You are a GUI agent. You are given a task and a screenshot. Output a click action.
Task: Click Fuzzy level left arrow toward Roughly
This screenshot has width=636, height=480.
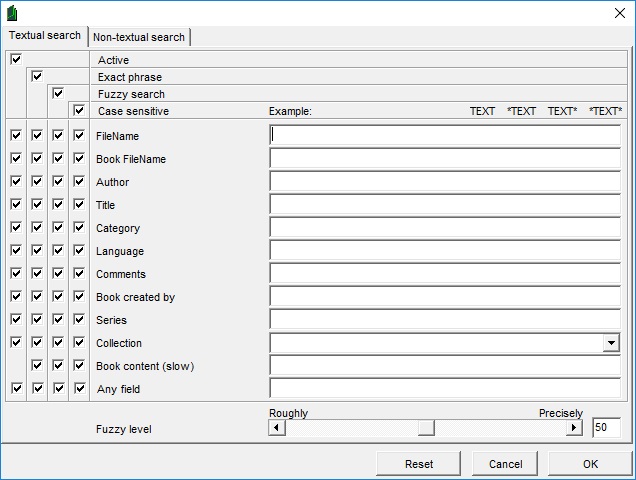(x=277, y=428)
